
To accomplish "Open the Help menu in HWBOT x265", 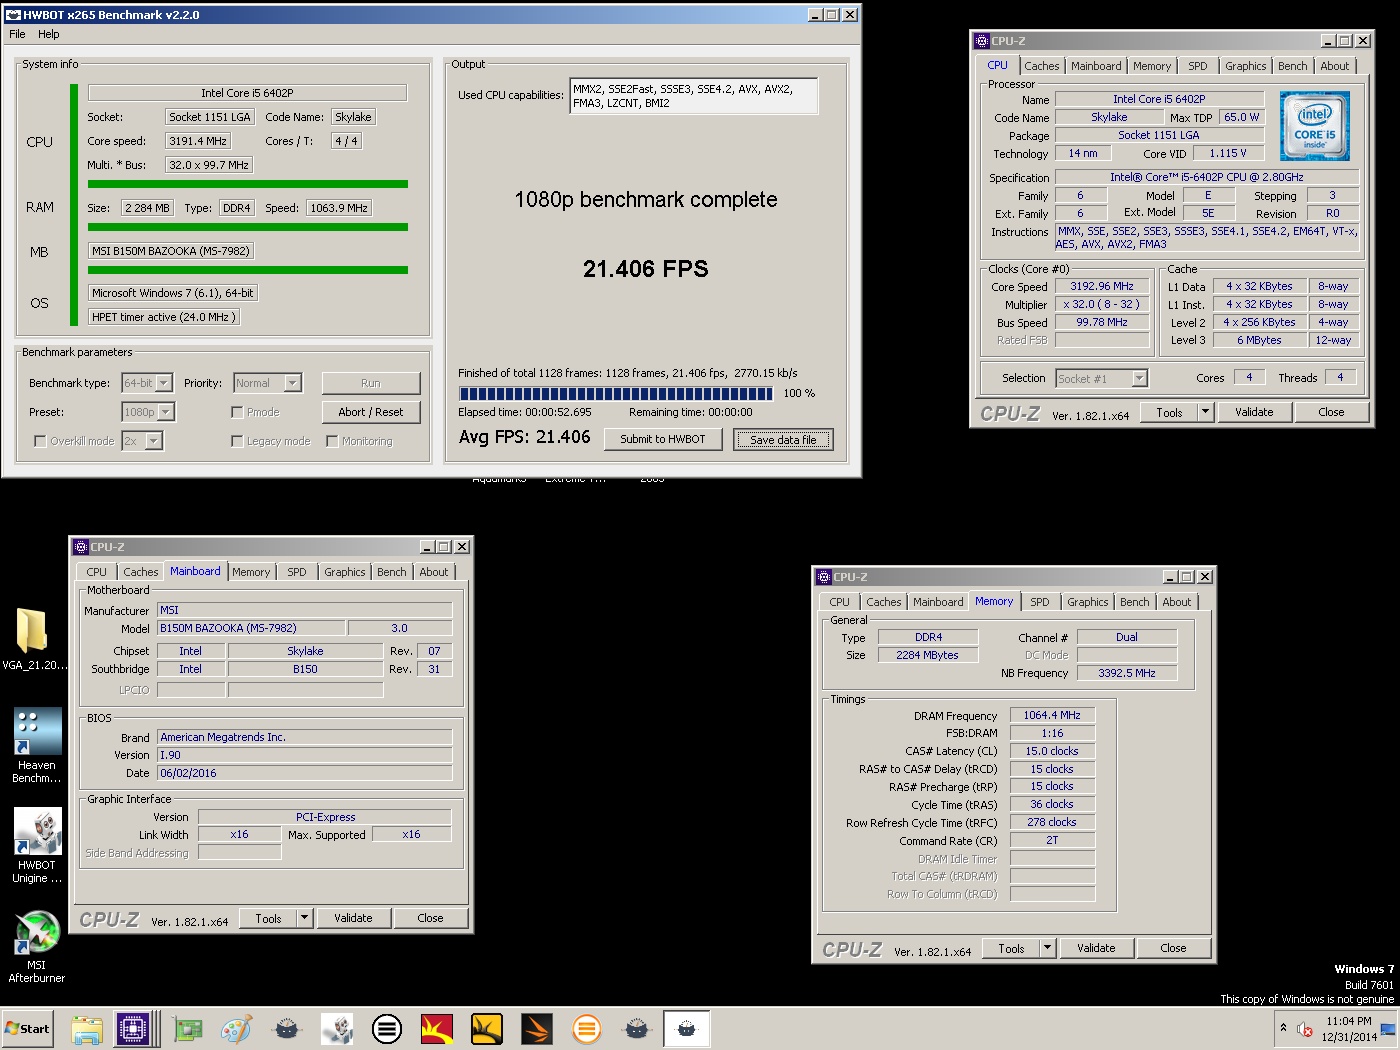I will (x=49, y=34).
